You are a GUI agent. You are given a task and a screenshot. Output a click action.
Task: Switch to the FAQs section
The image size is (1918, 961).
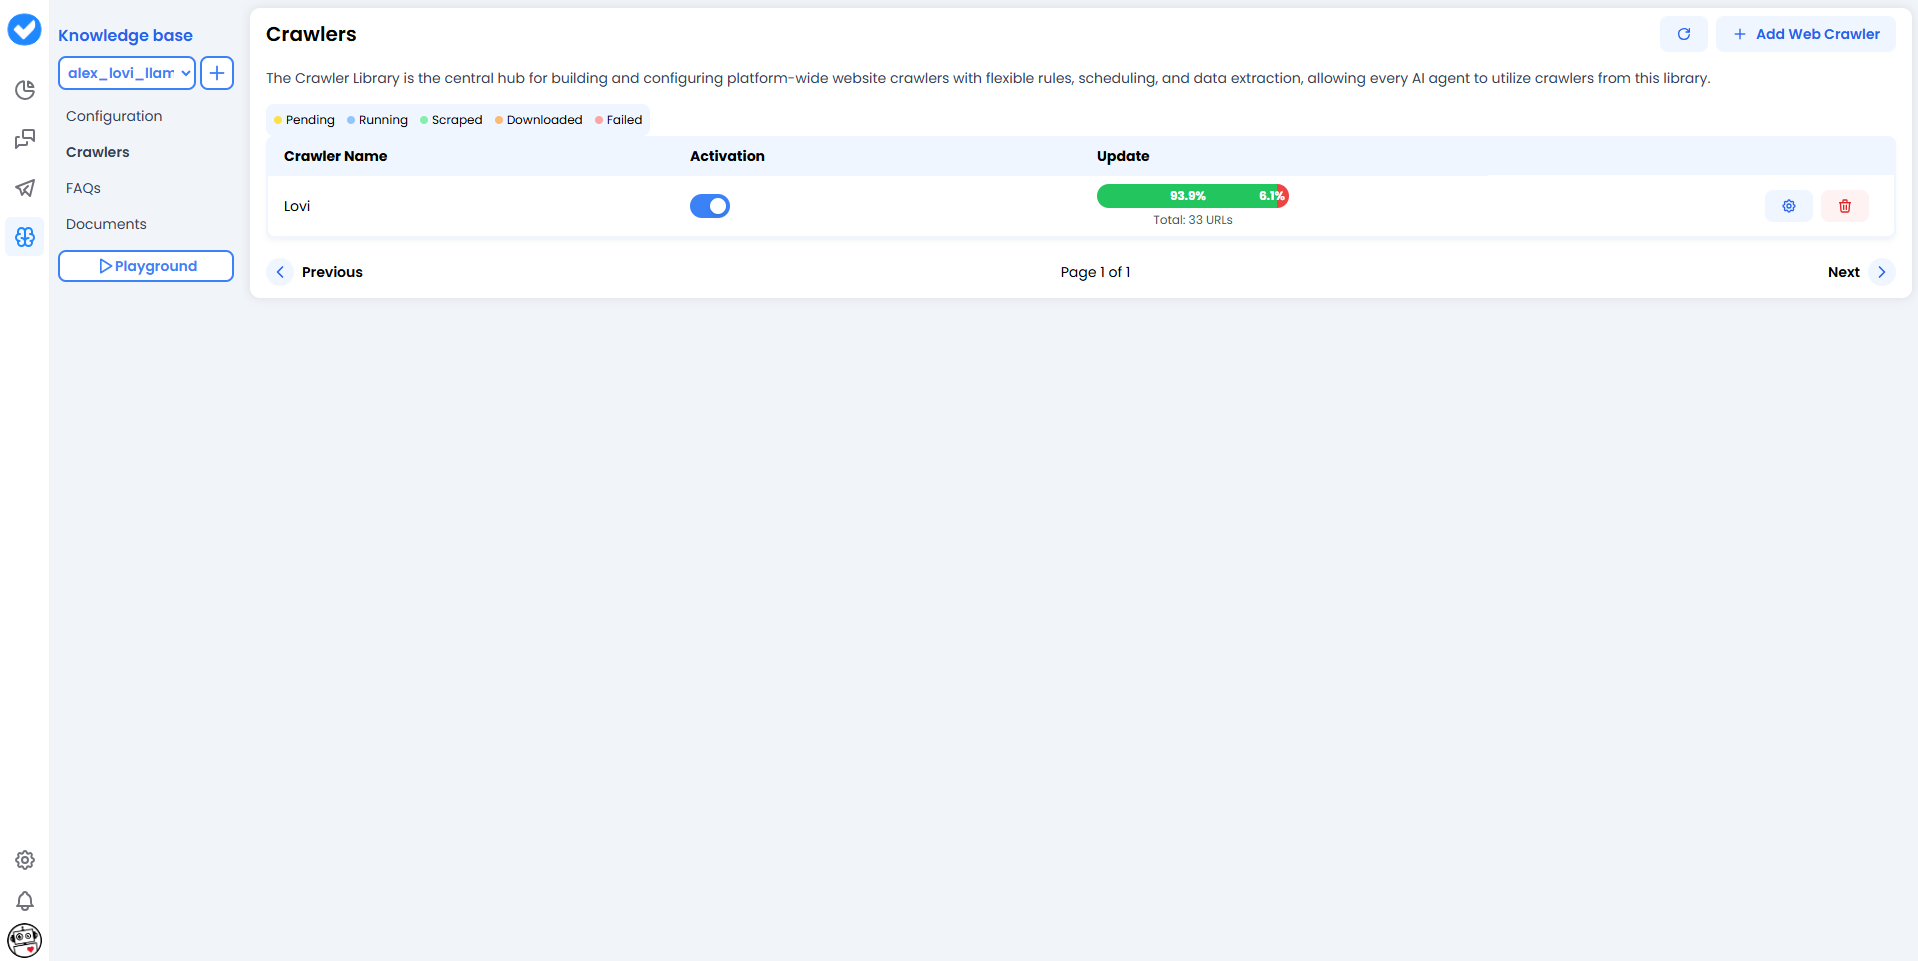[84, 188]
